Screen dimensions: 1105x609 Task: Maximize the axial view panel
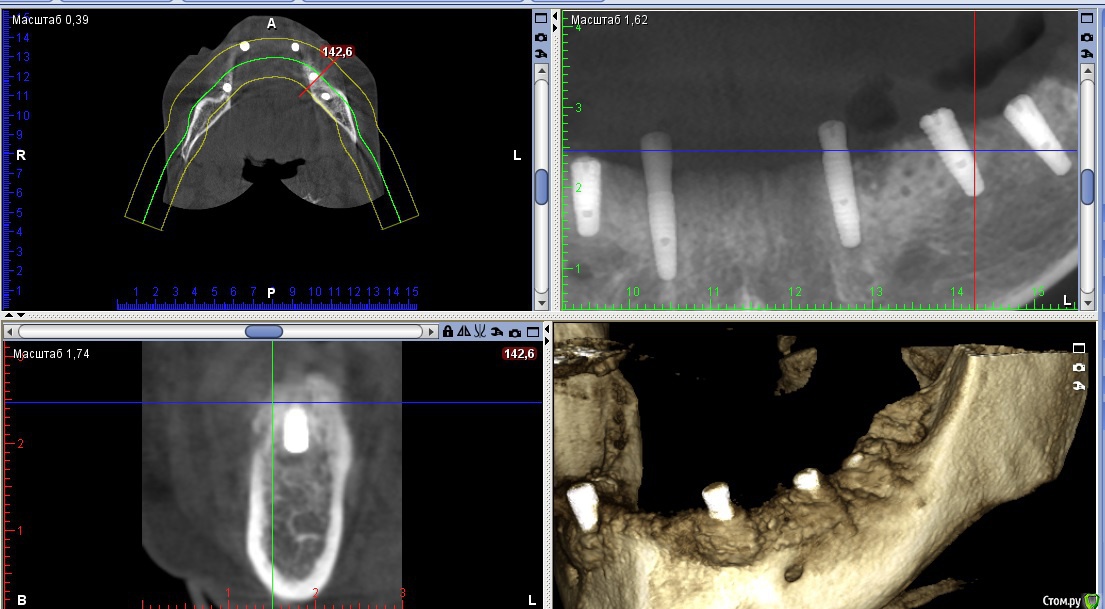(541, 18)
